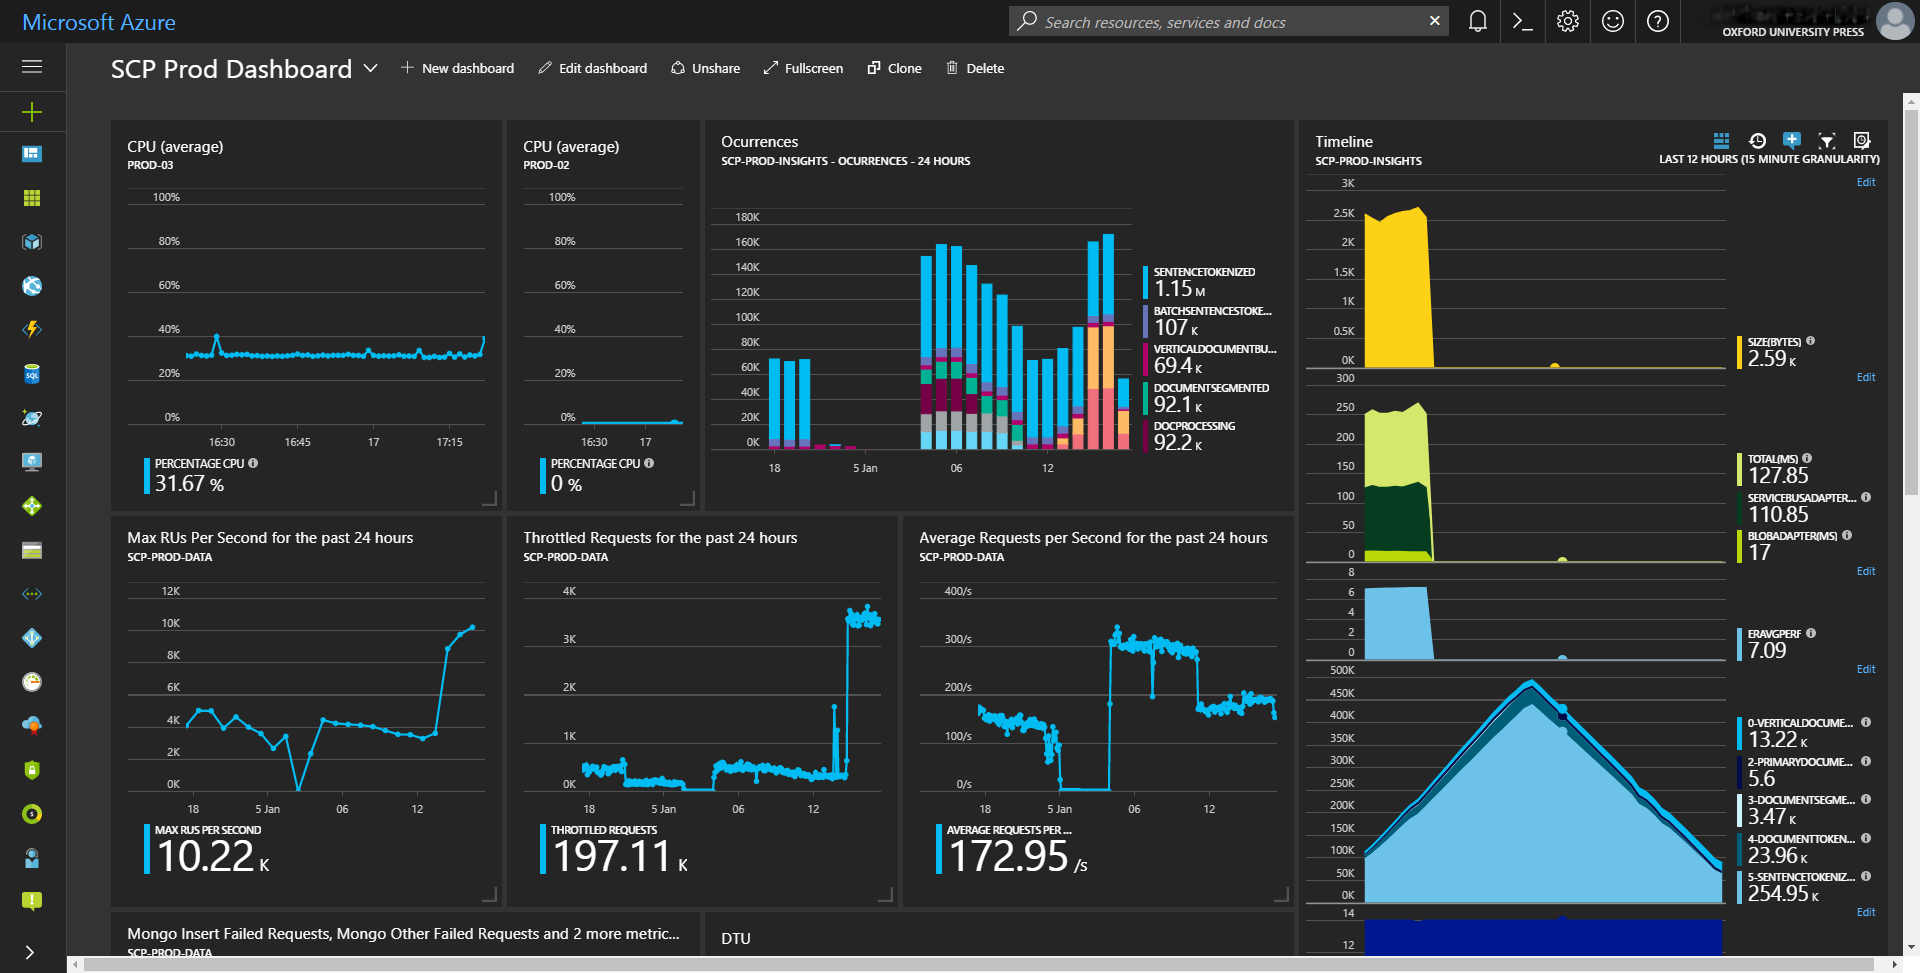The image size is (1920, 973).
Task: Click the Edit link at the bottom of the Timeline tile
Action: 1866,912
